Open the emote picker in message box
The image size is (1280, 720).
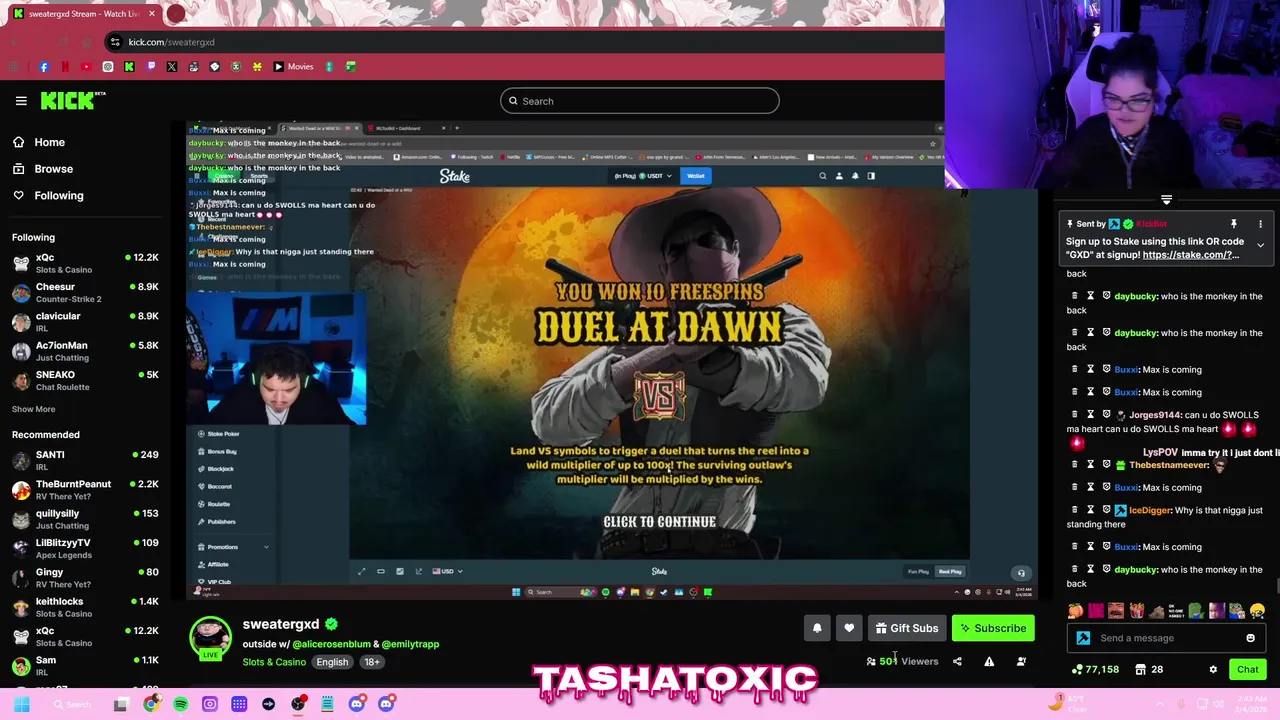click(x=1250, y=638)
